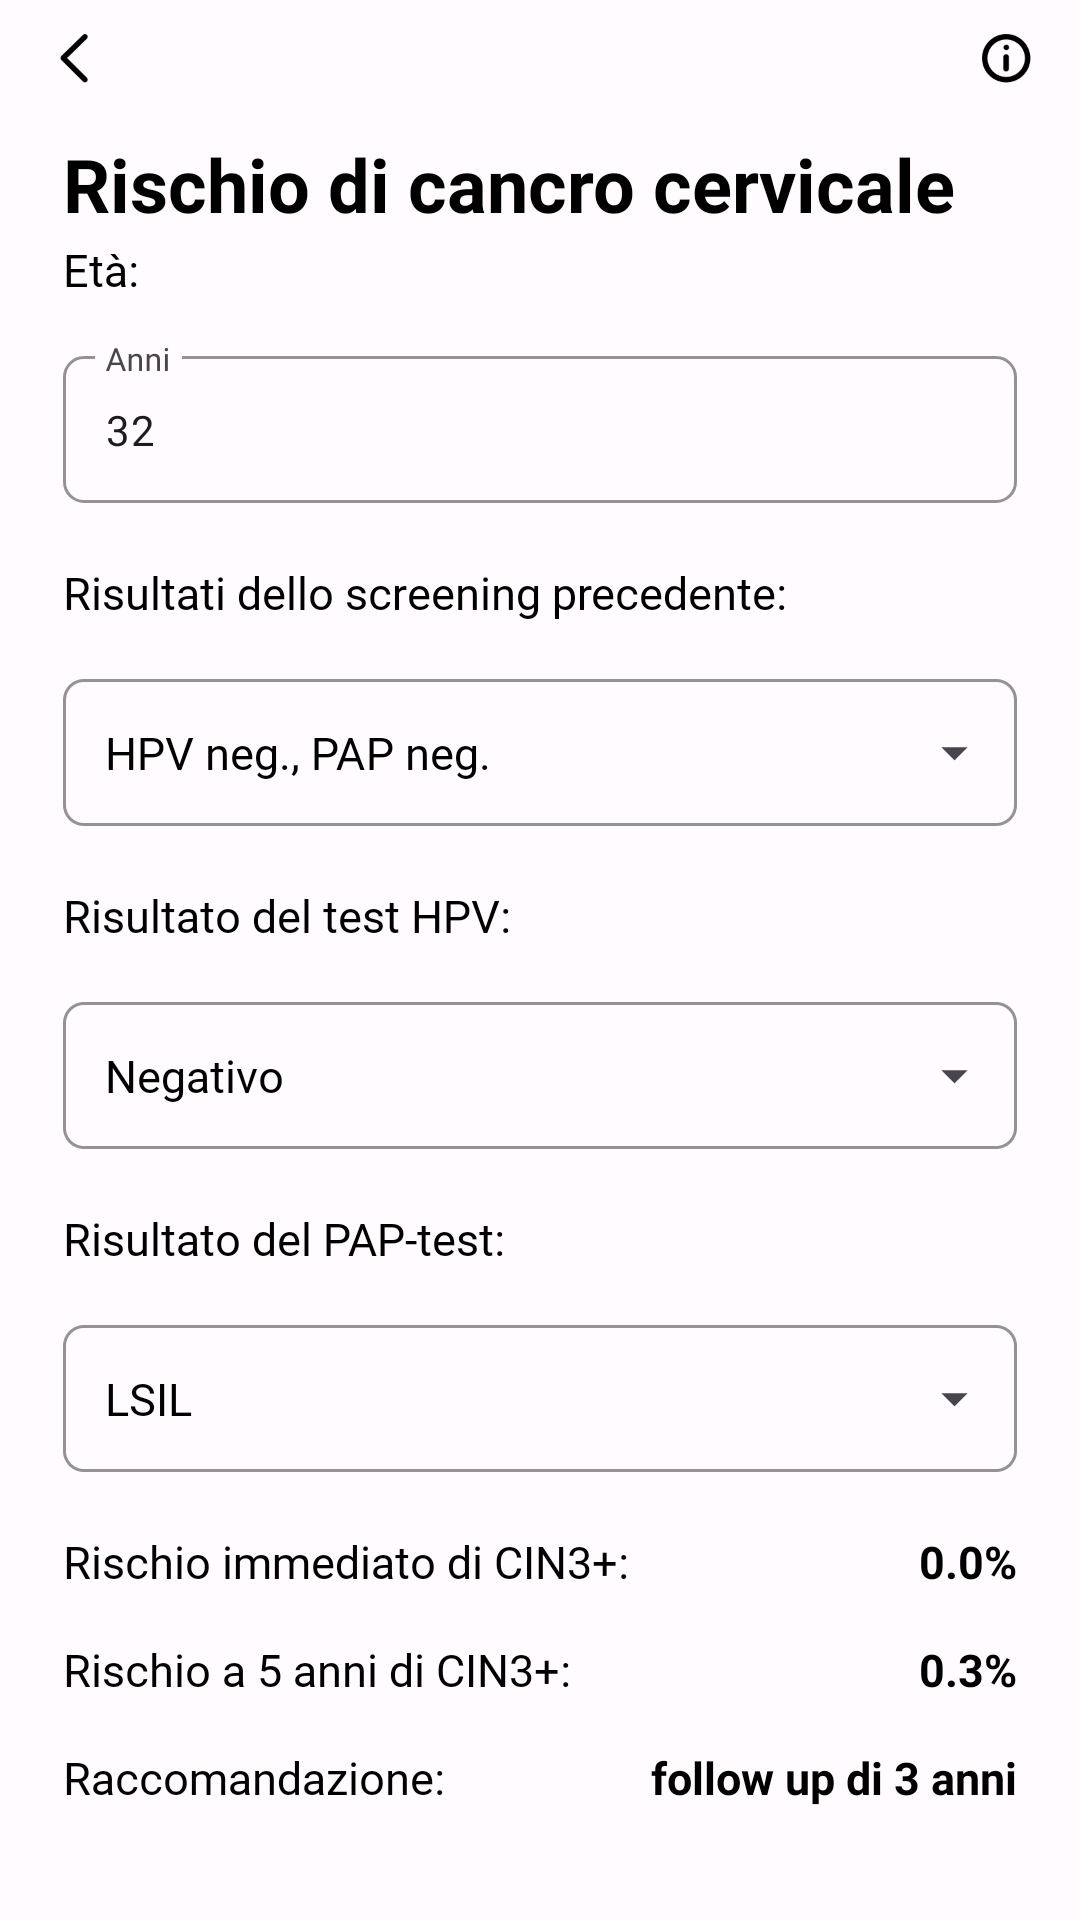Screen dimensions: 1080x1920
Task: Open the HPV test 'Negativo' dropdown
Action: [x=500, y=1076]
